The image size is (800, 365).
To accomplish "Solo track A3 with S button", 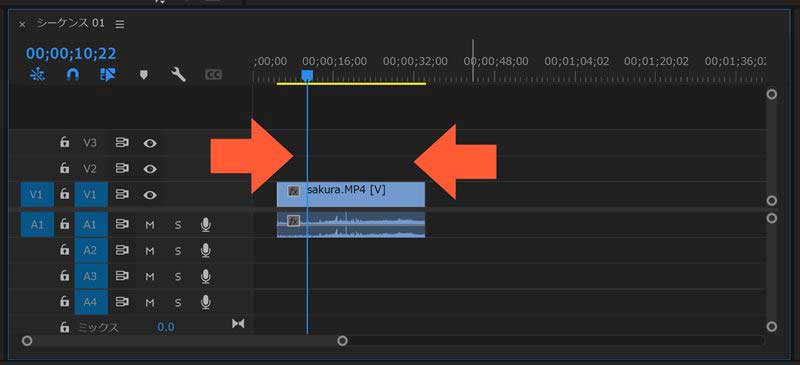I will pos(178,277).
